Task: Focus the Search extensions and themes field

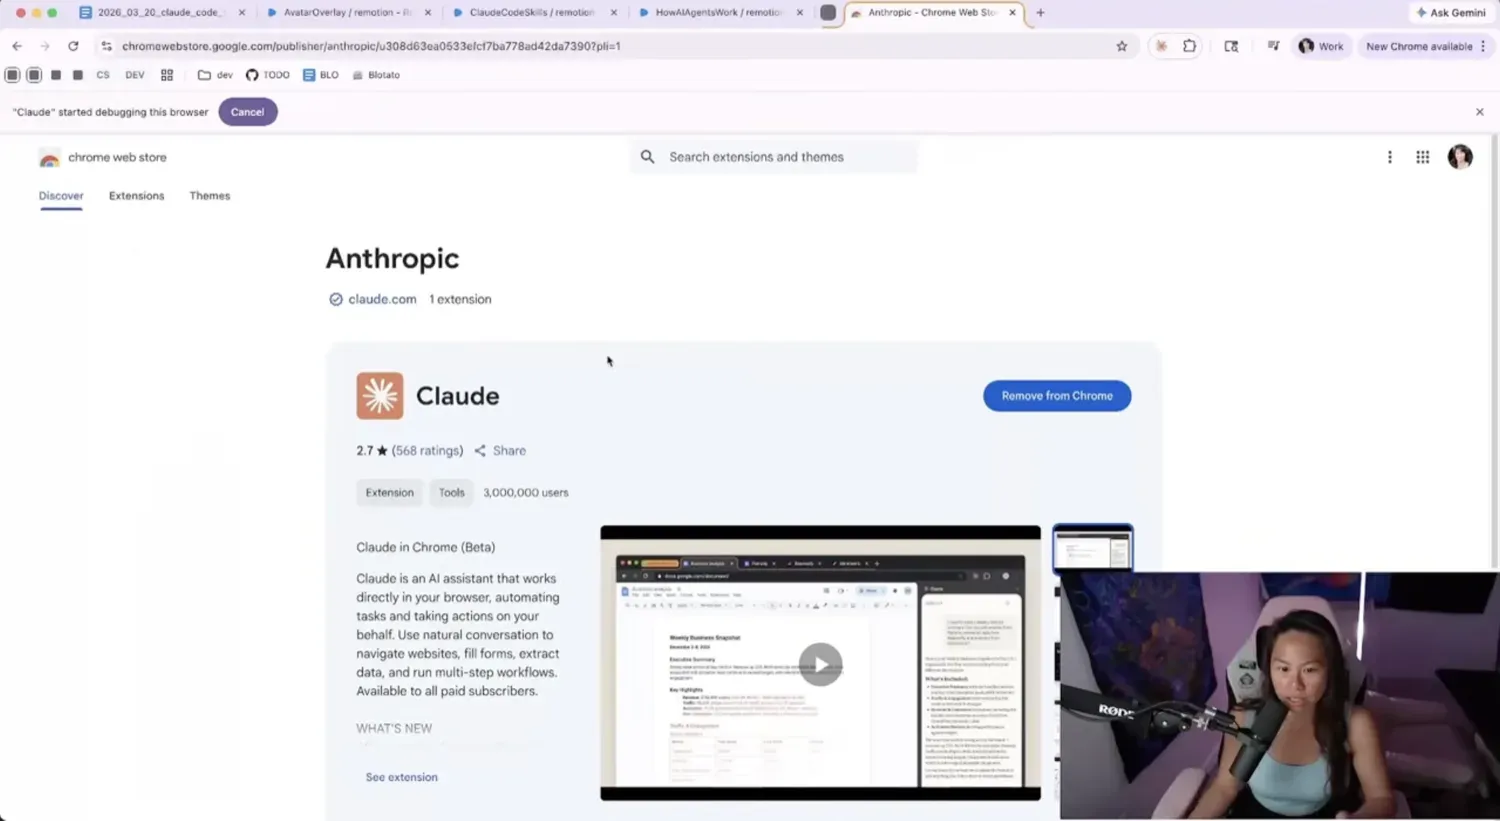Action: 774,157
